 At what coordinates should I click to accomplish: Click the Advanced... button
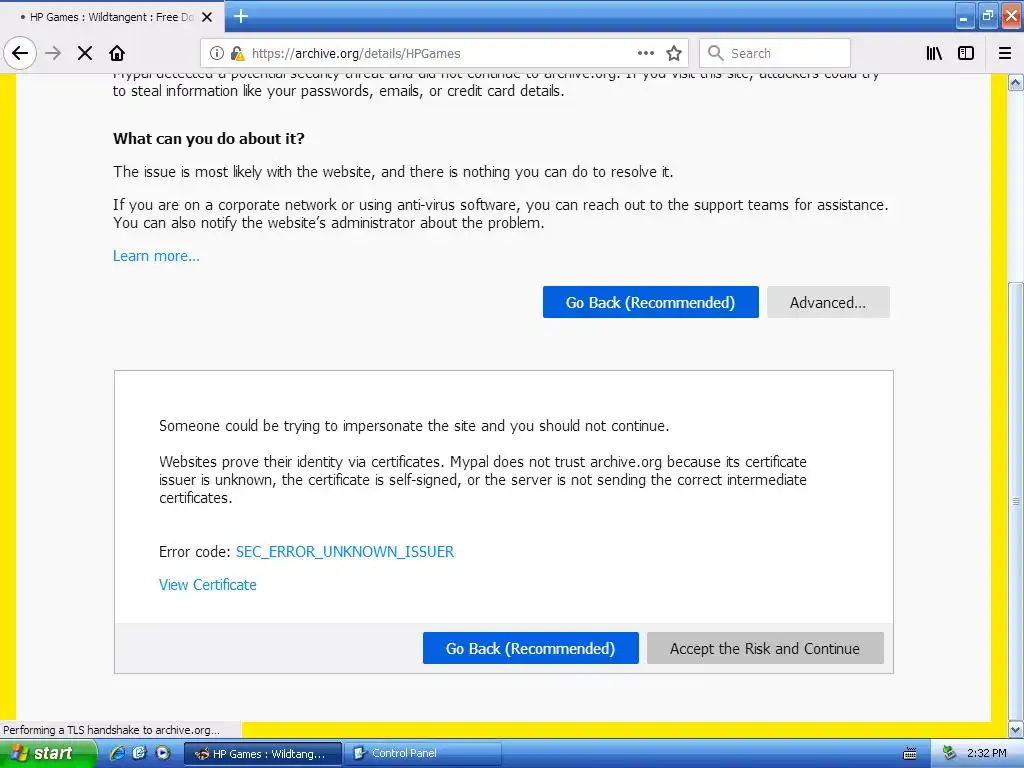point(828,302)
